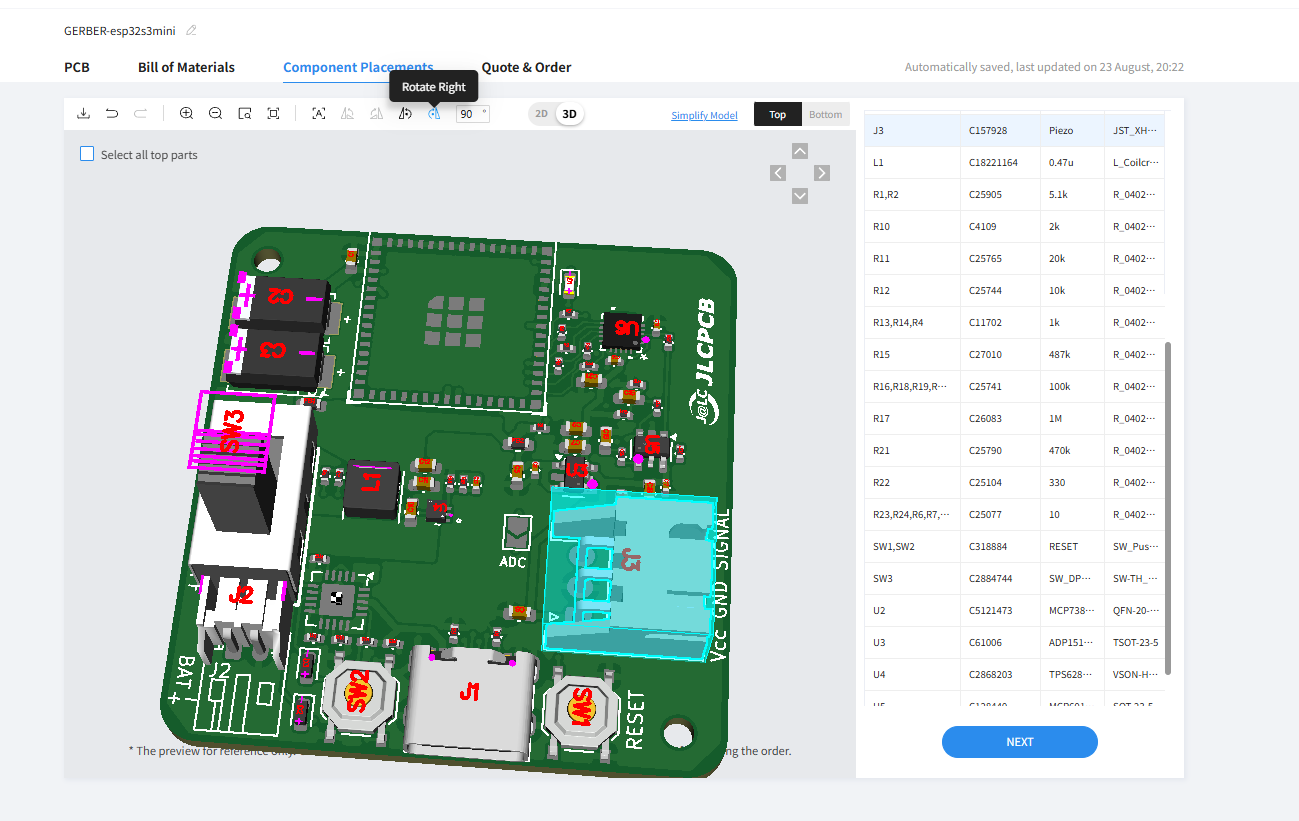Switch the preview to 2D mode

click(x=541, y=114)
